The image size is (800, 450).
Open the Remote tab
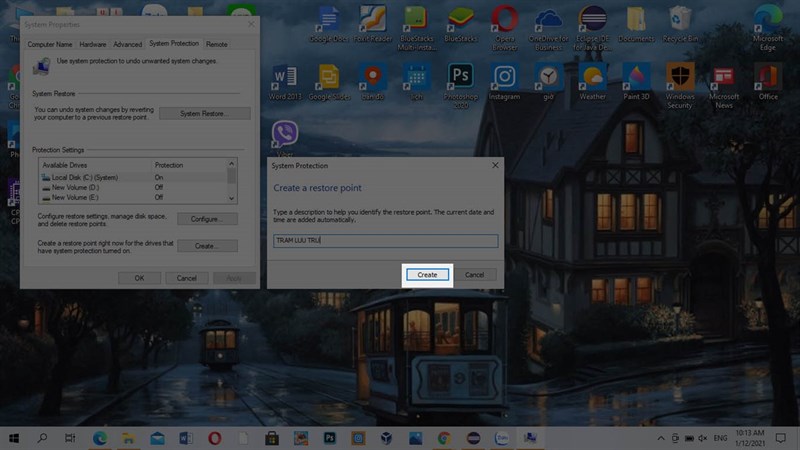click(x=217, y=44)
